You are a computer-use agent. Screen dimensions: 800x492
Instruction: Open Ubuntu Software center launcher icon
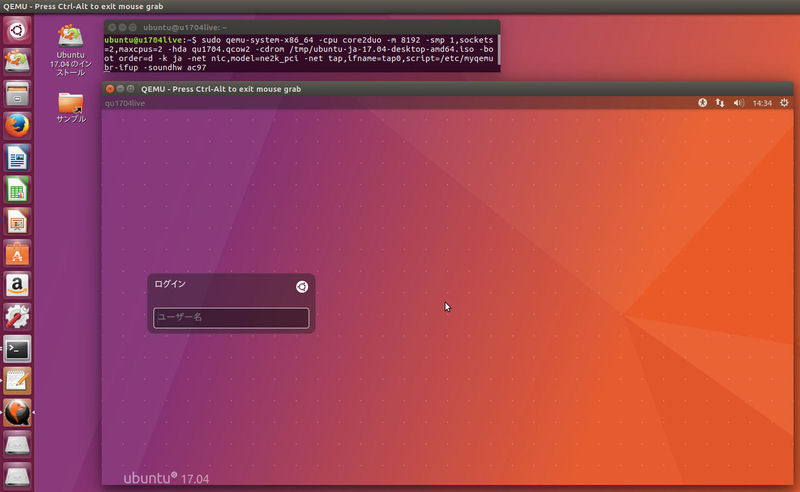pyautogui.click(x=17, y=254)
